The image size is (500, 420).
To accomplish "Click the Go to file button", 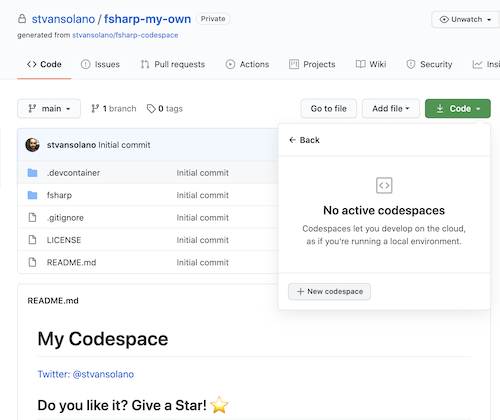I will click(329, 108).
